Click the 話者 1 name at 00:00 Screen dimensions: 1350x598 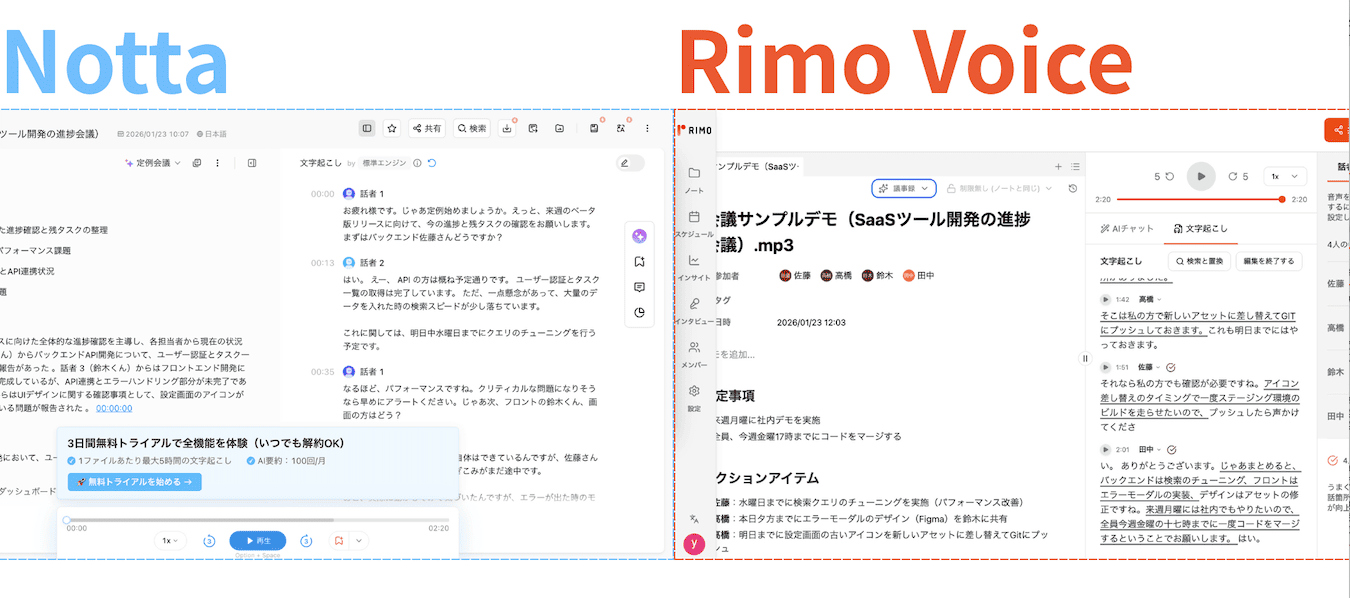(372, 194)
